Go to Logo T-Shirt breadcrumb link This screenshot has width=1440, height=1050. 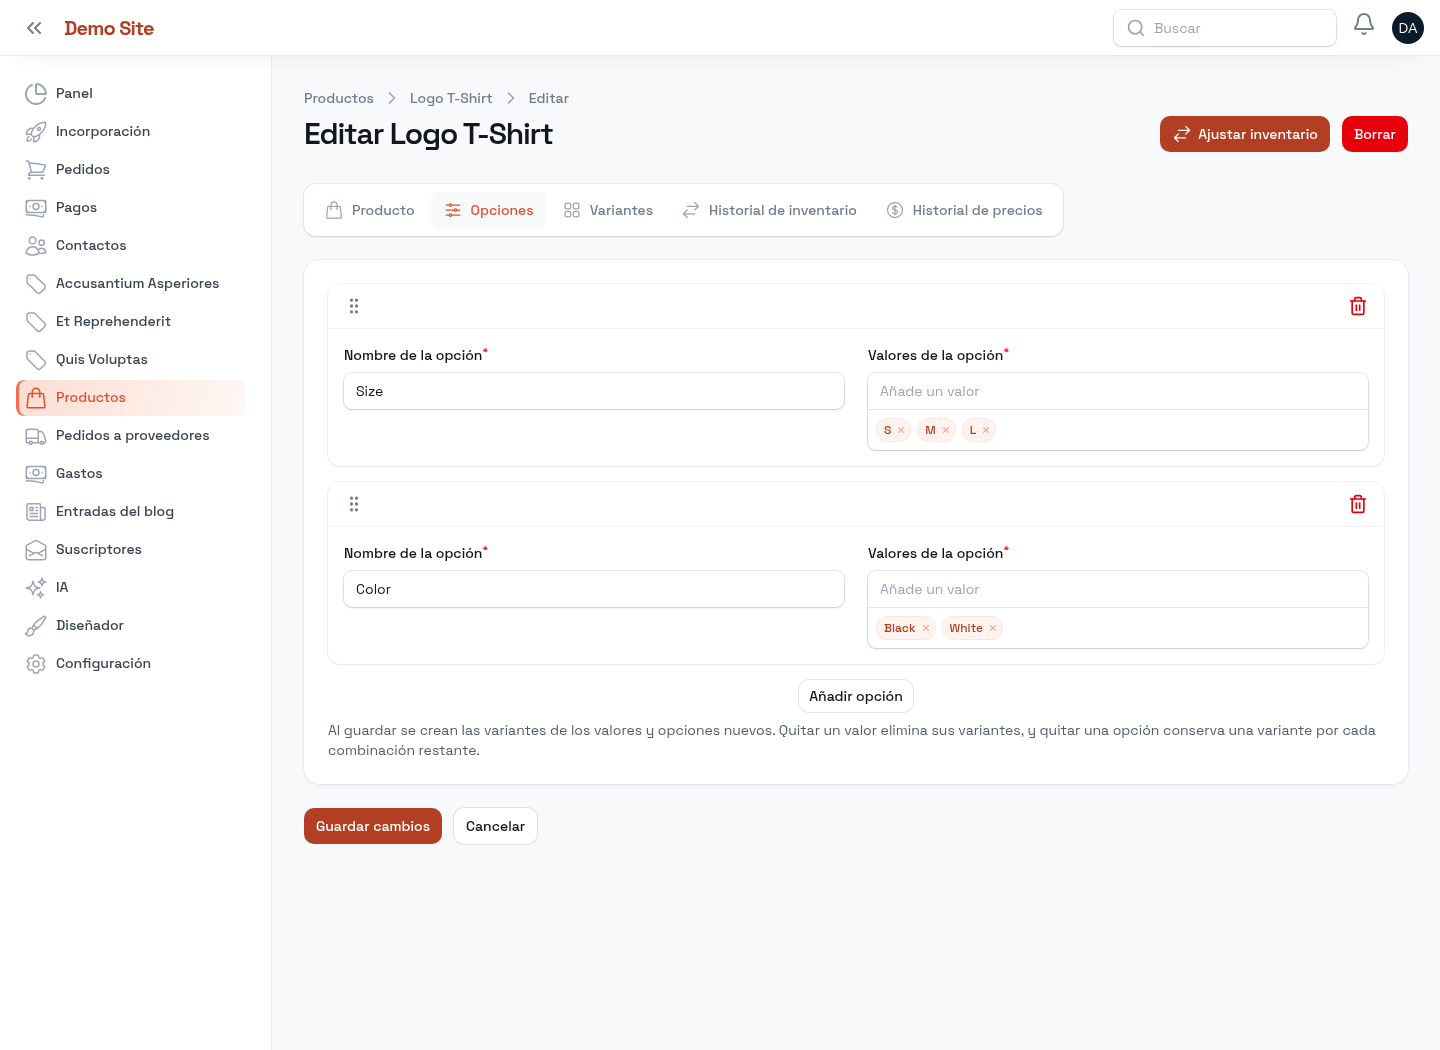click(x=451, y=98)
